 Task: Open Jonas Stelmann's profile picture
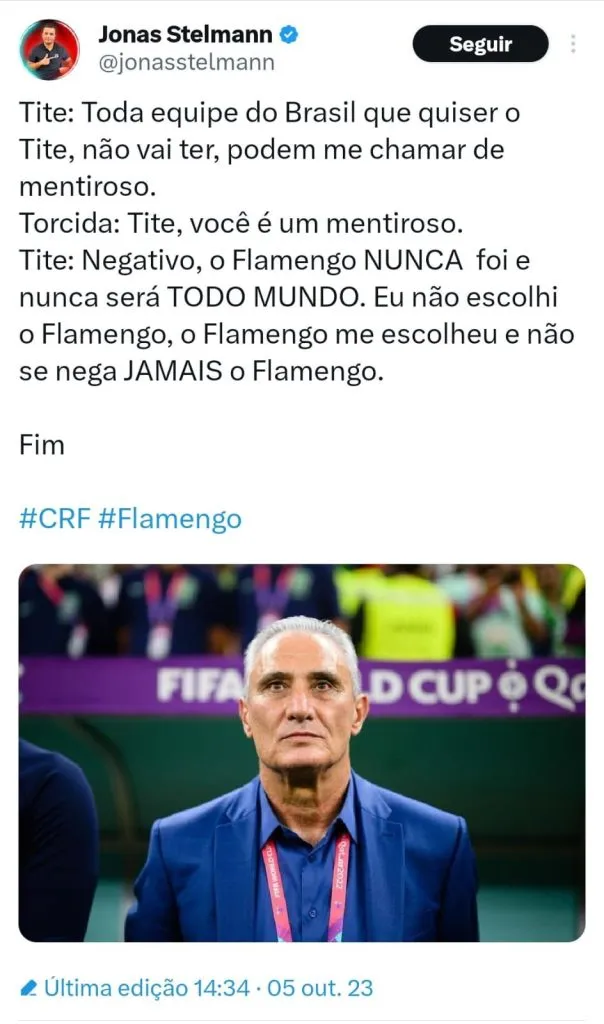coord(49,49)
